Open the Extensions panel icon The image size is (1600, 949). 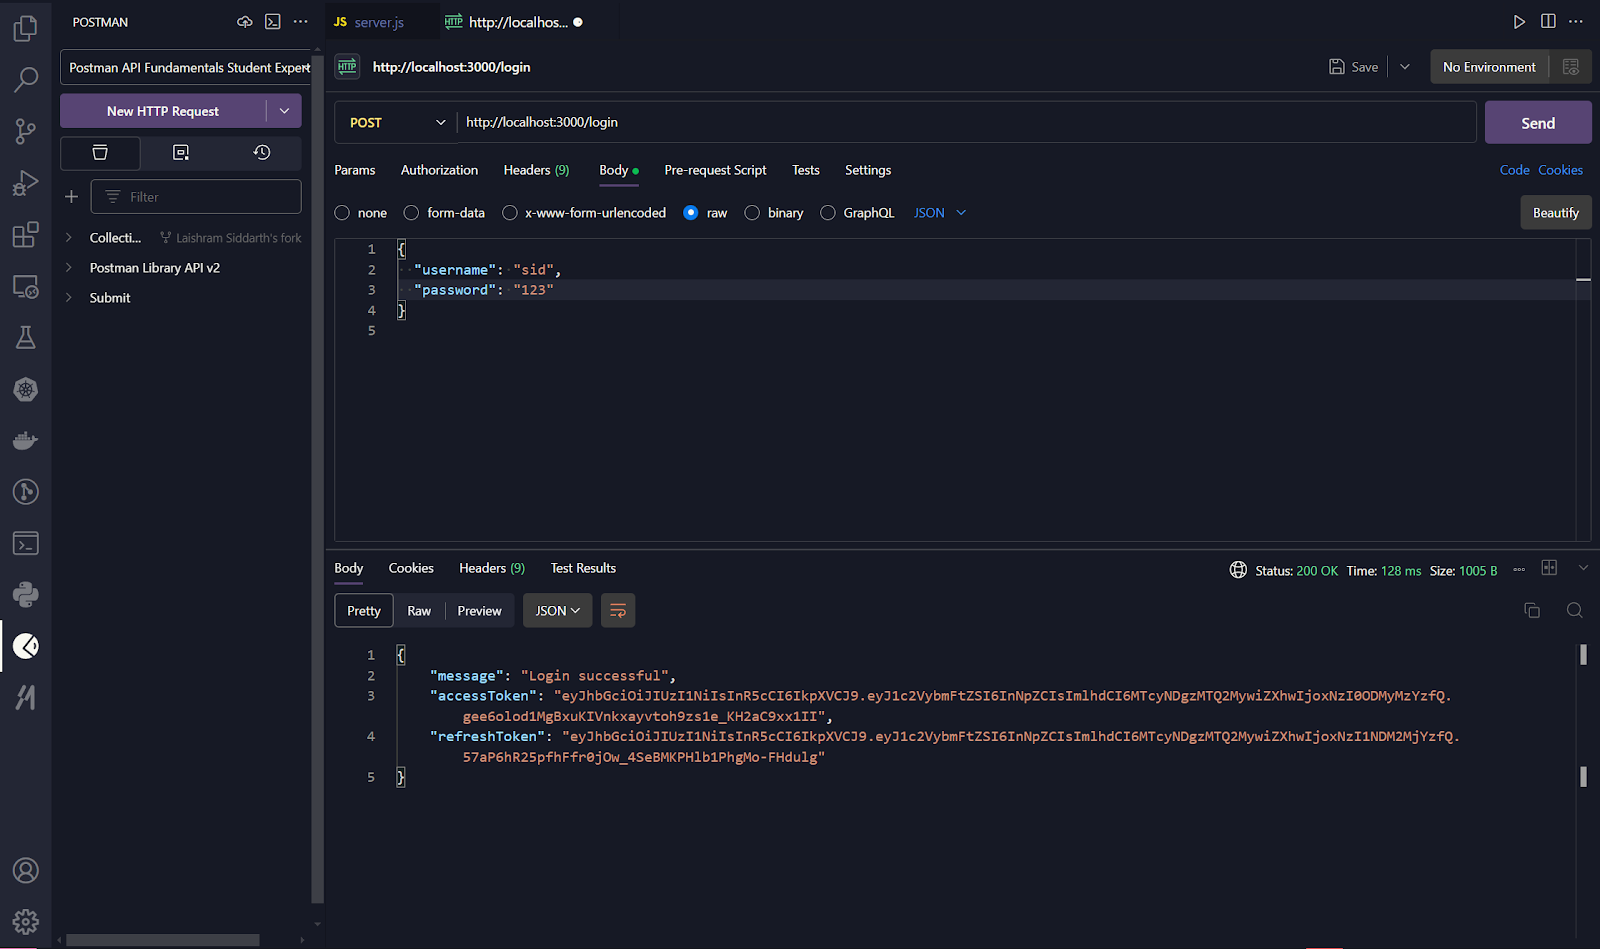(26, 235)
